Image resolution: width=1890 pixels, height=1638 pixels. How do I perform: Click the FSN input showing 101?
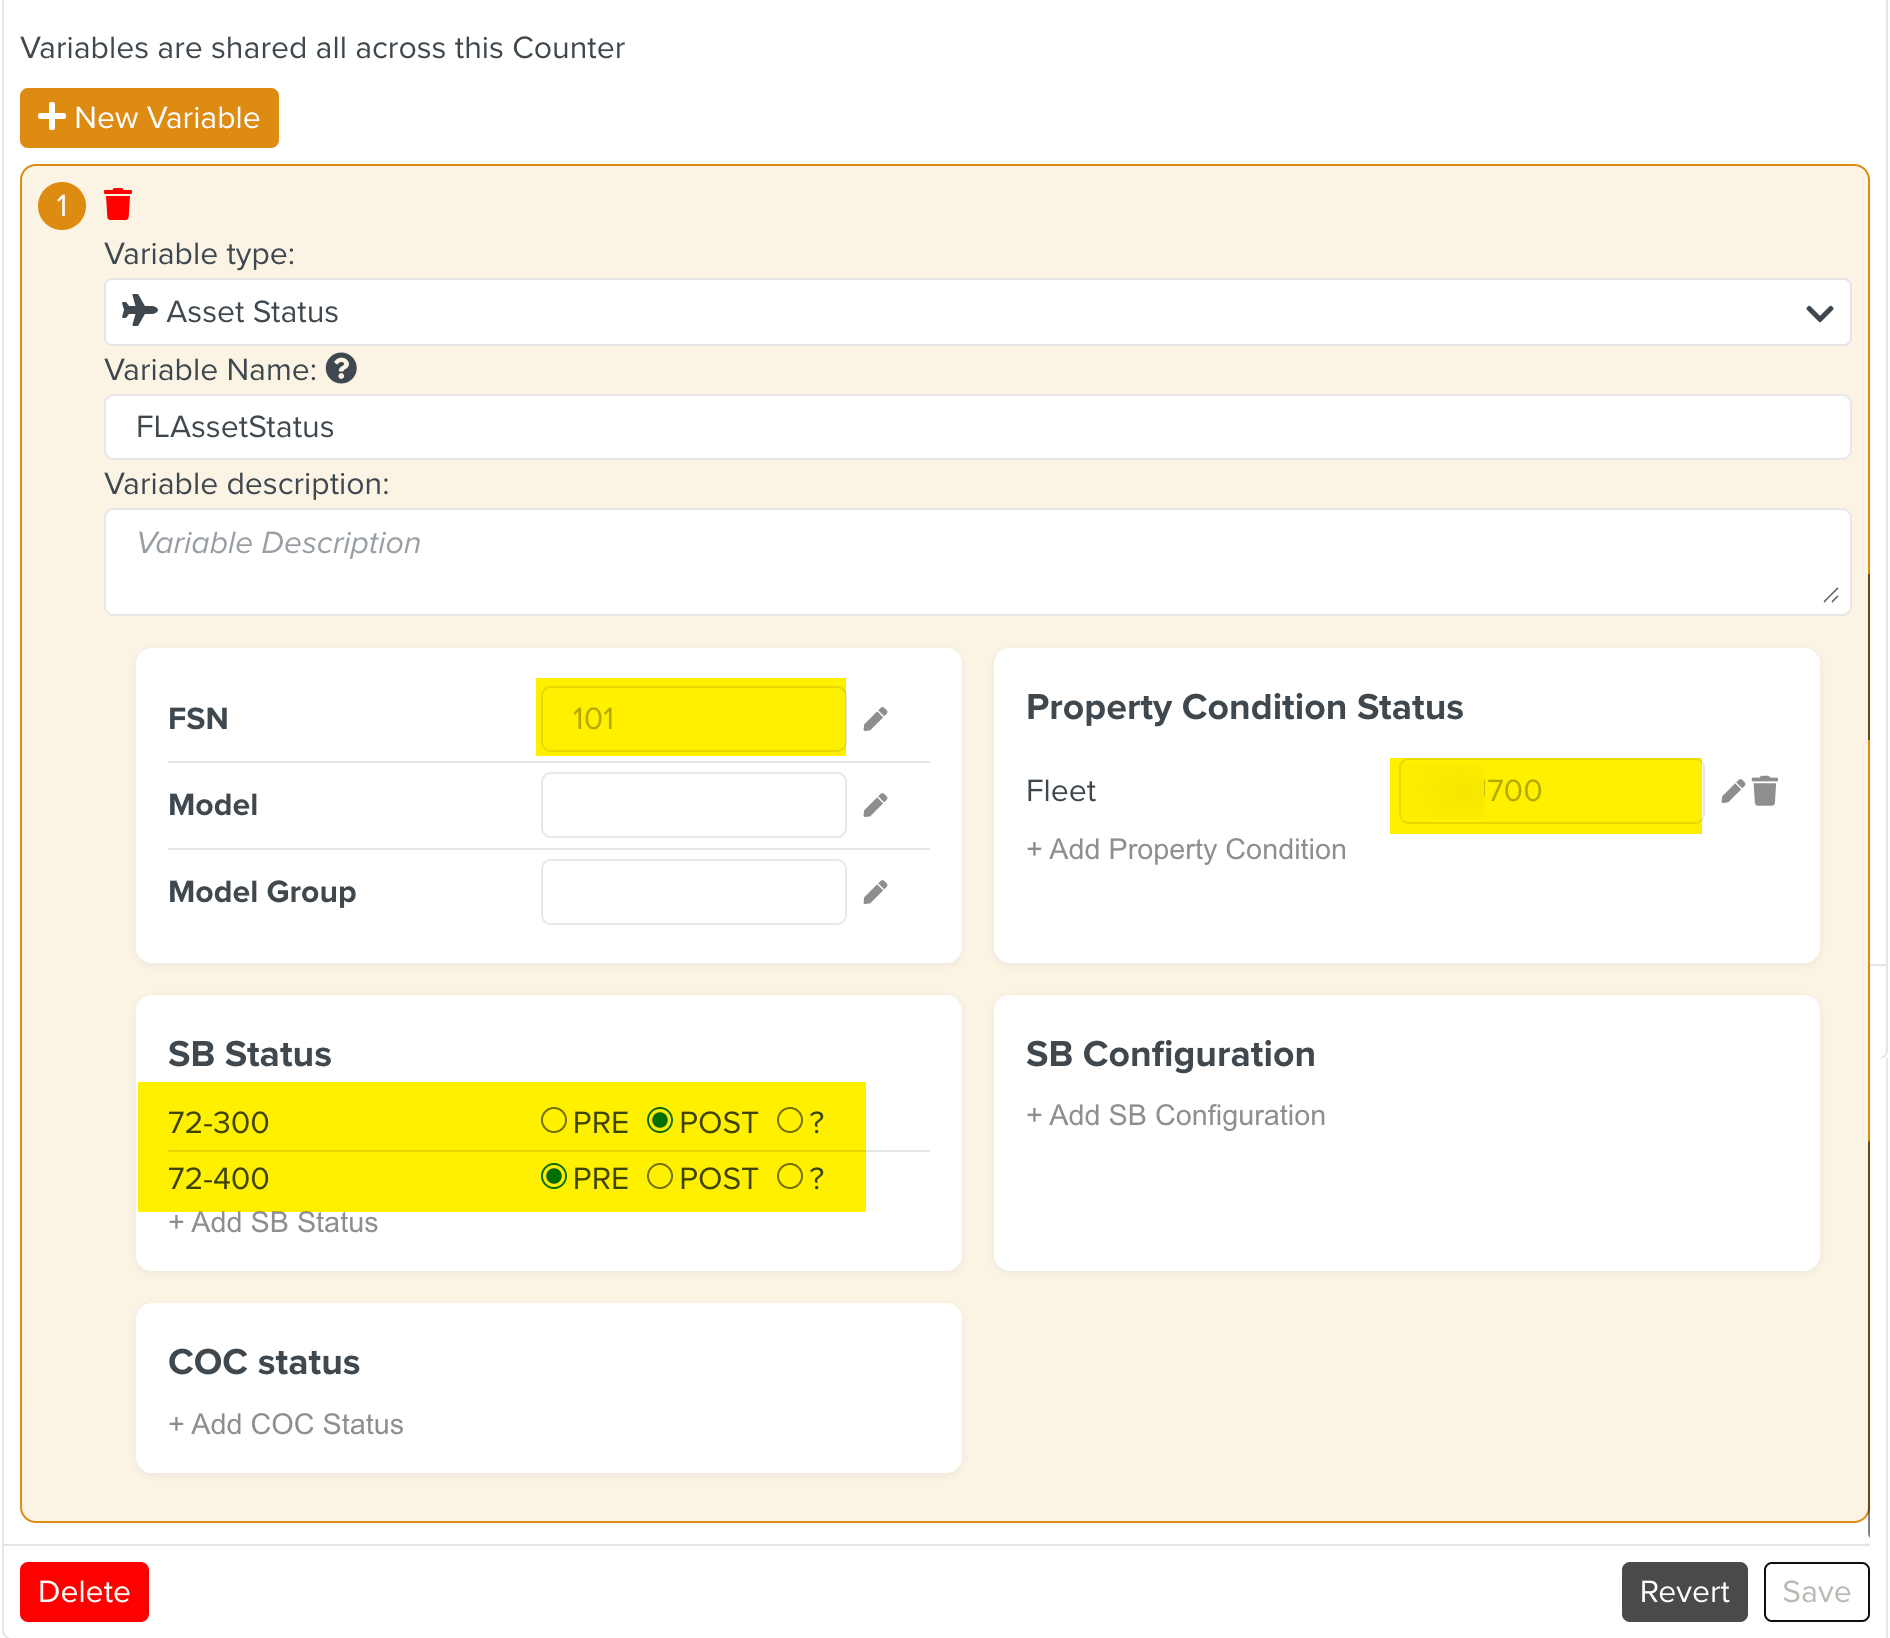point(693,719)
